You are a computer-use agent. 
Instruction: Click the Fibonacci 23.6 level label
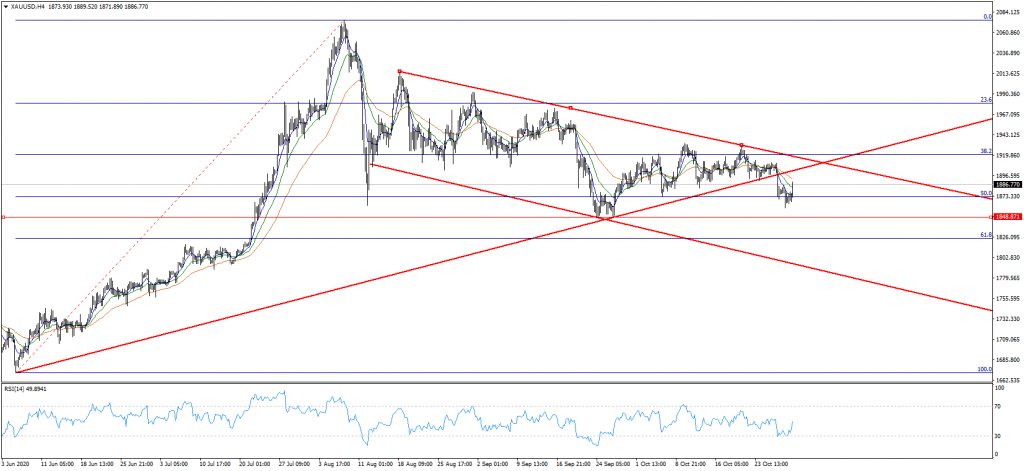(x=985, y=100)
